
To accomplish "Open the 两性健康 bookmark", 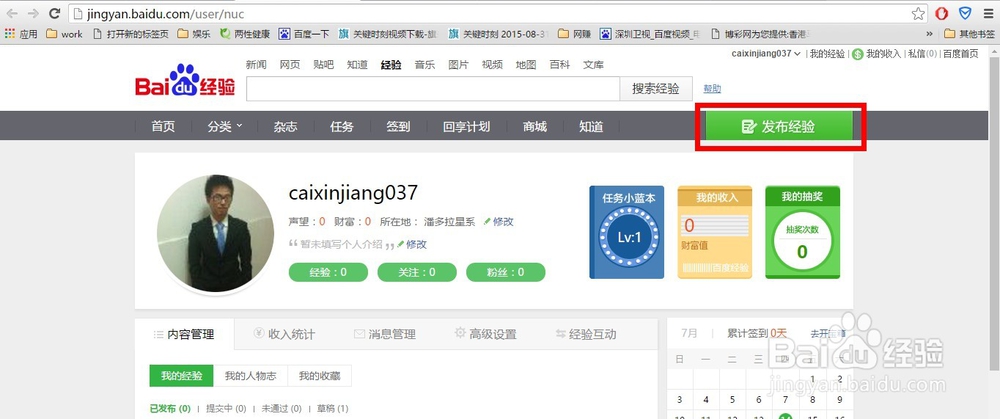I will click(245, 34).
